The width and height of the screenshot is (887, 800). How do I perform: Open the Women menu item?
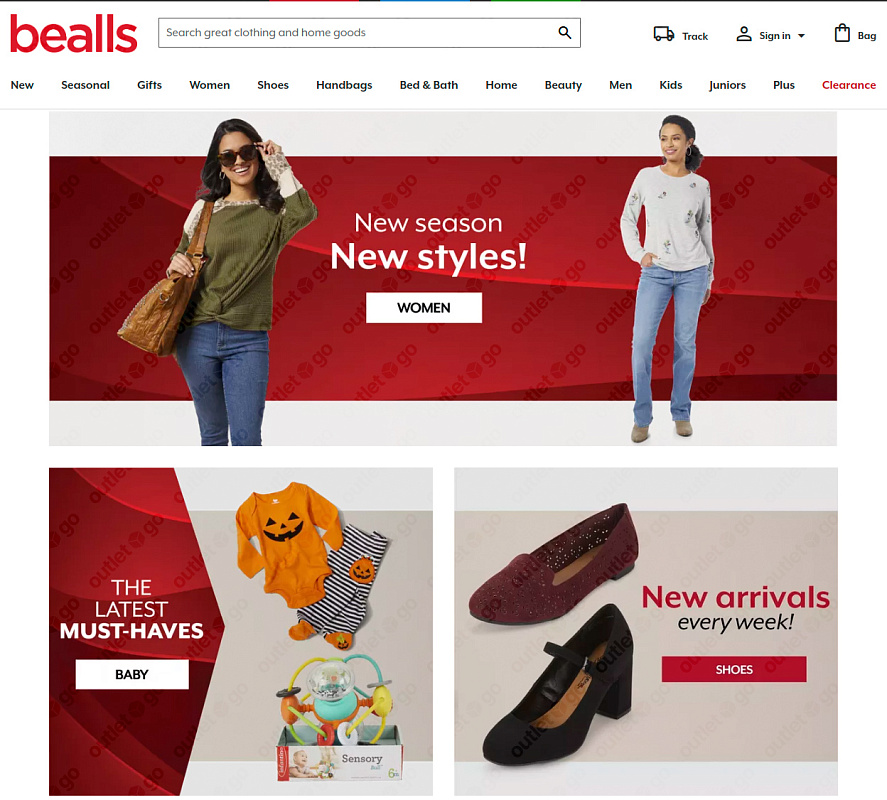click(x=209, y=85)
